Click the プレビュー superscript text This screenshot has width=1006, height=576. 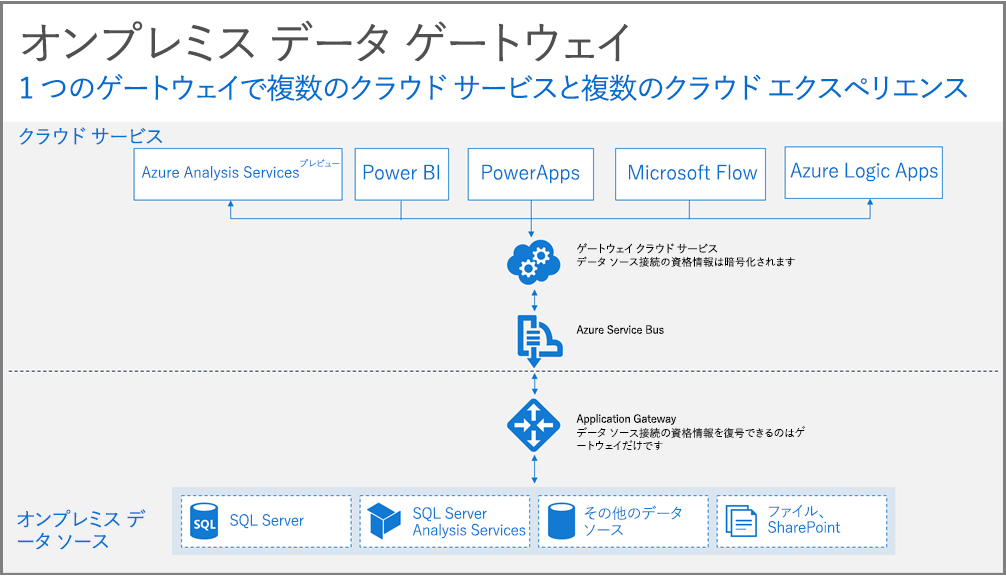click(x=320, y=163)
